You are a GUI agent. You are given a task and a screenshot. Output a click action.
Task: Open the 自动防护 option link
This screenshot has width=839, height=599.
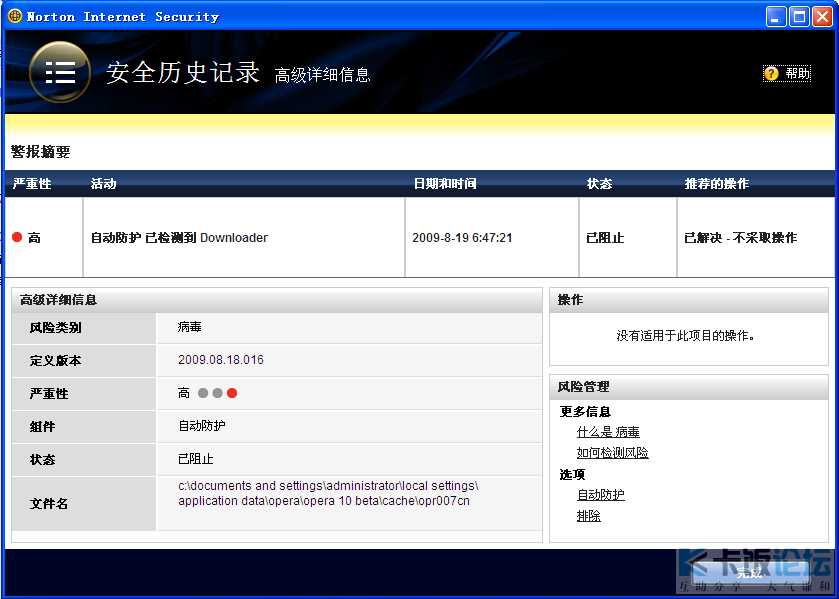pos(600,495)
